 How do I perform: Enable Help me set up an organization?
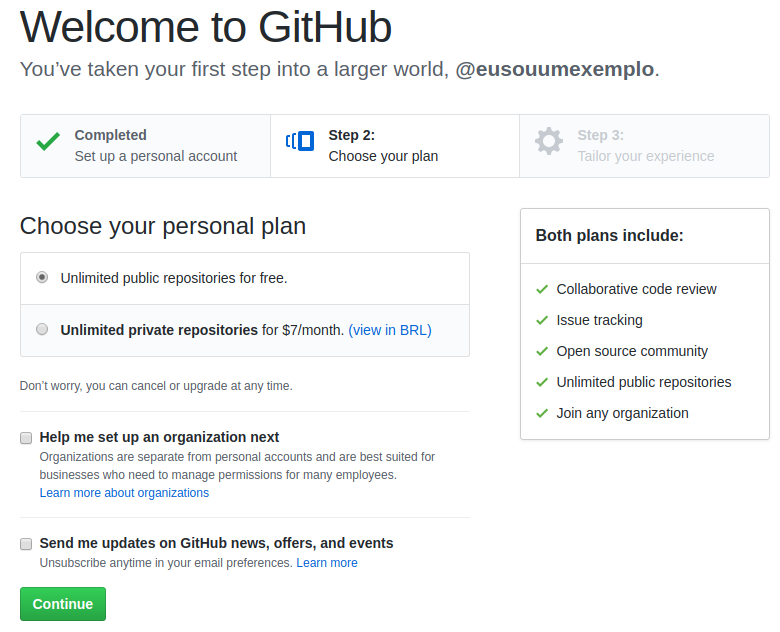(x=26, y=438)
